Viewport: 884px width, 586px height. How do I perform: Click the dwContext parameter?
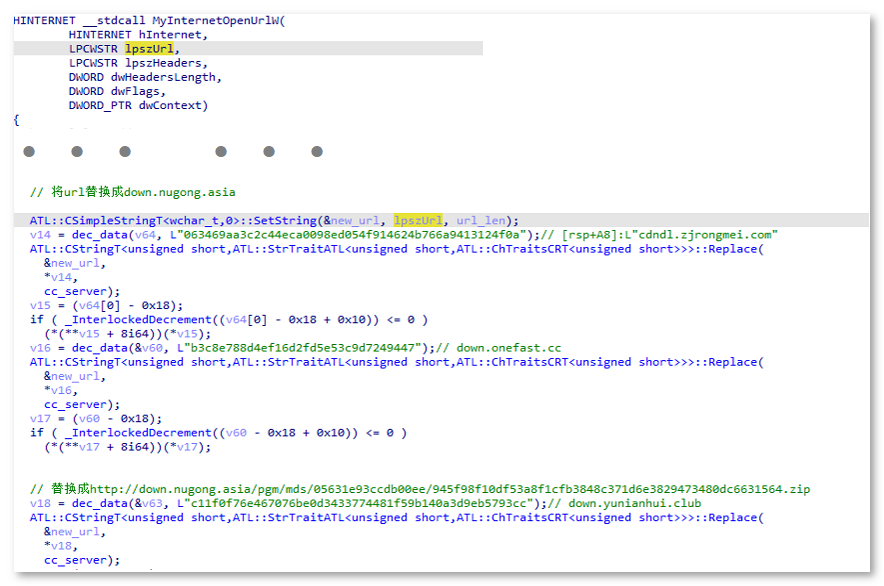172,105
